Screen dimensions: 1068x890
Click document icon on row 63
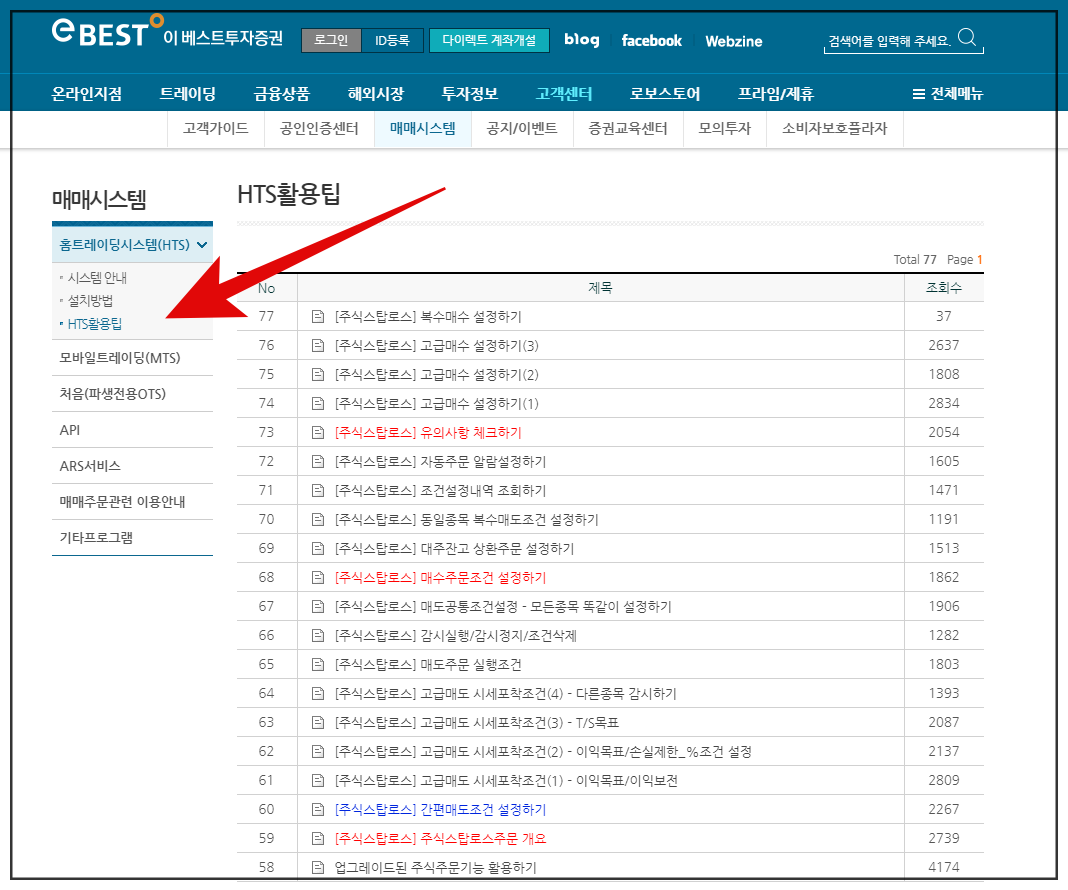tap(317, 722)
